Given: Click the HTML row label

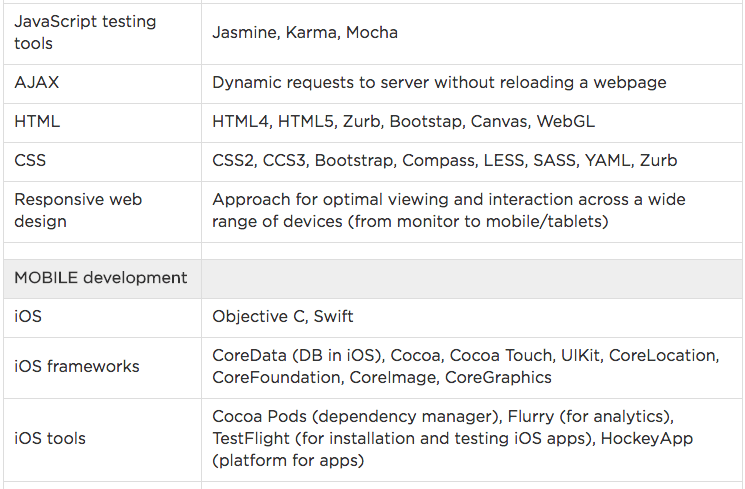Looking at the screenshot, I should tap(37, 121).
